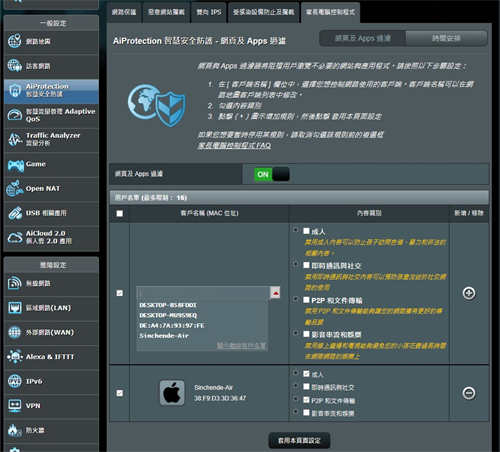
Task: Open the AiCloud 2.0 cloud icon
Action: (15, 237)
